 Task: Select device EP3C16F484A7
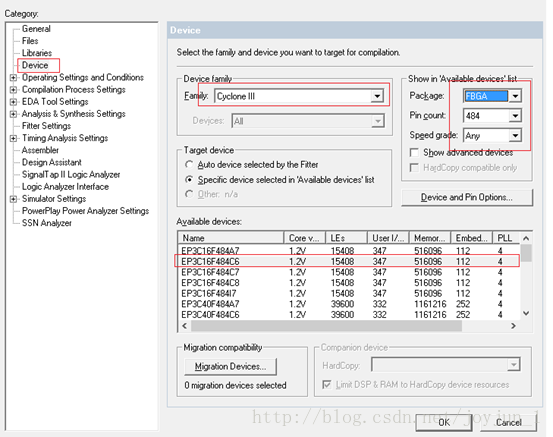pos(348,251)
